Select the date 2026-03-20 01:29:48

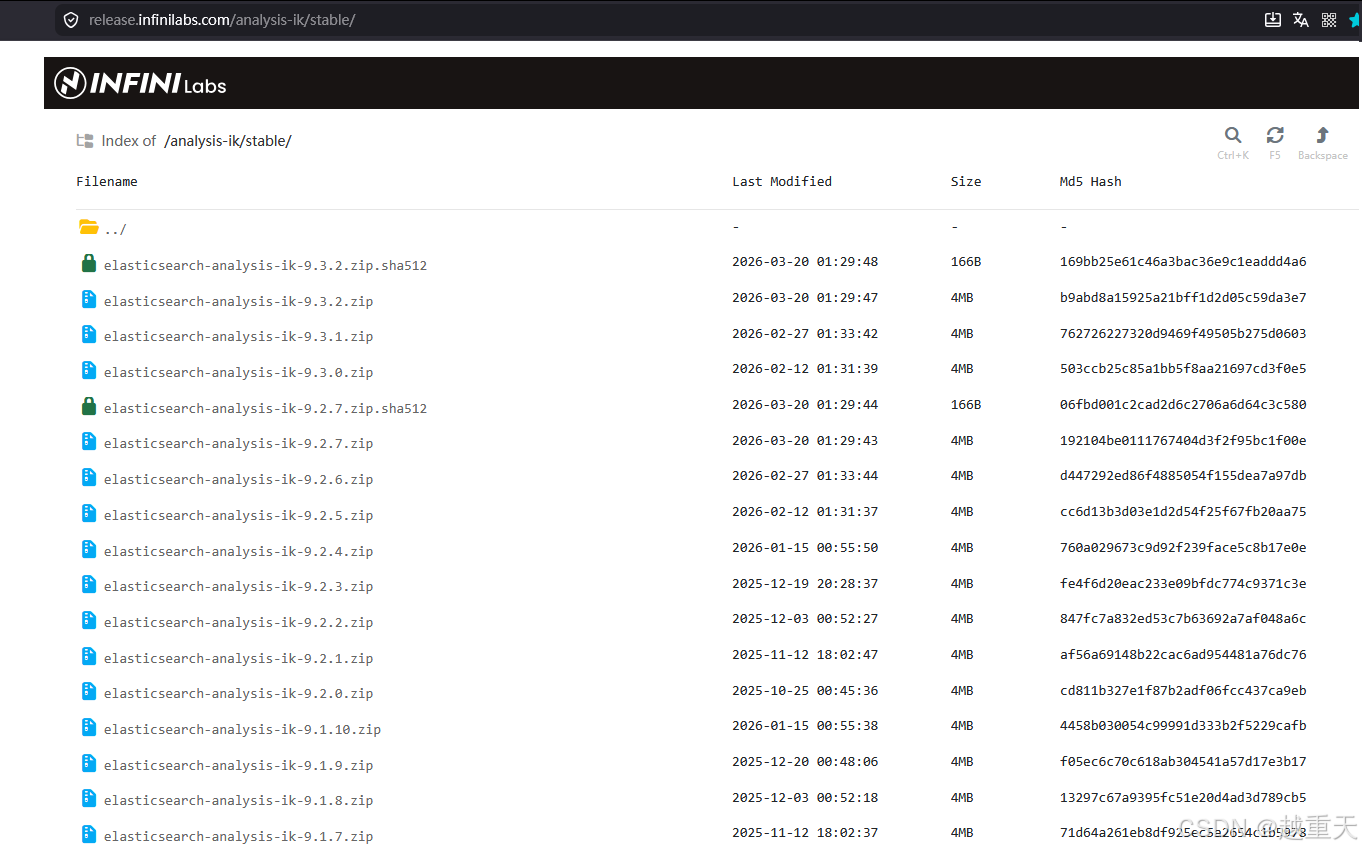(805, 262)
